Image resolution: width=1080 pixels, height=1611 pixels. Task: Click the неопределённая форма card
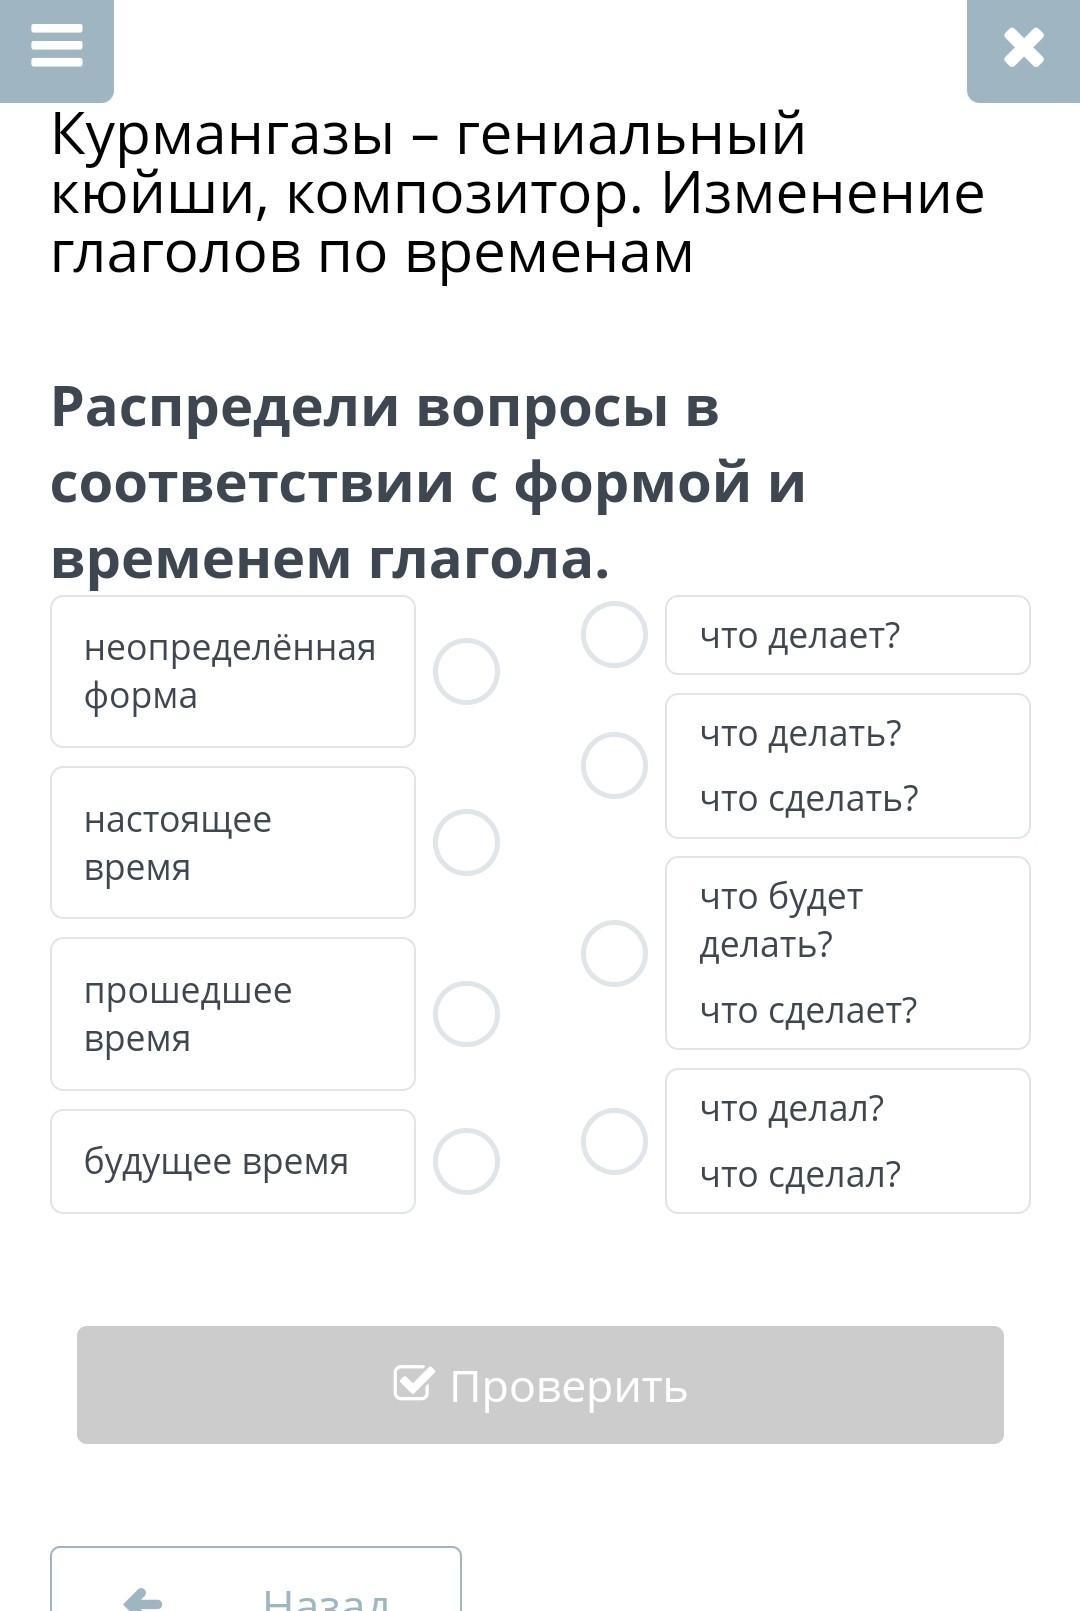coord(233,671)
